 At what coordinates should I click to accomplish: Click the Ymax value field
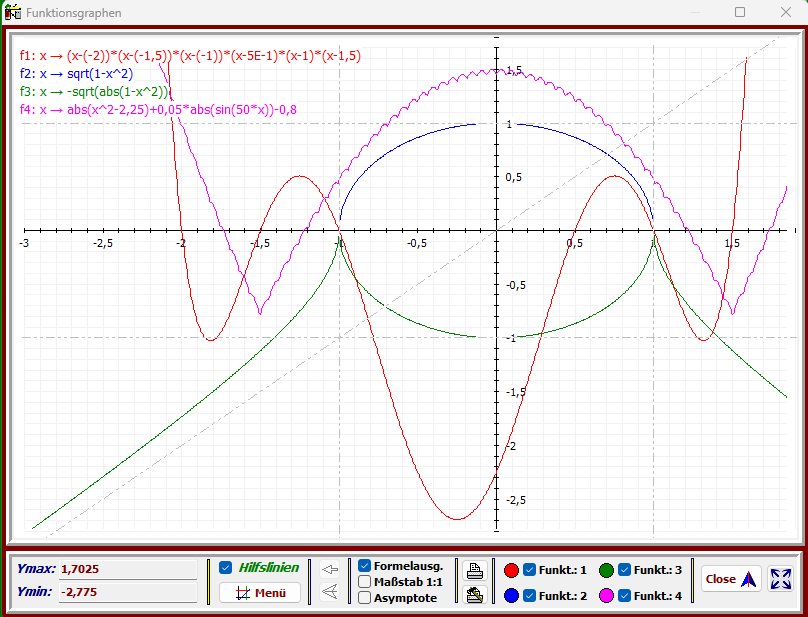128,569
